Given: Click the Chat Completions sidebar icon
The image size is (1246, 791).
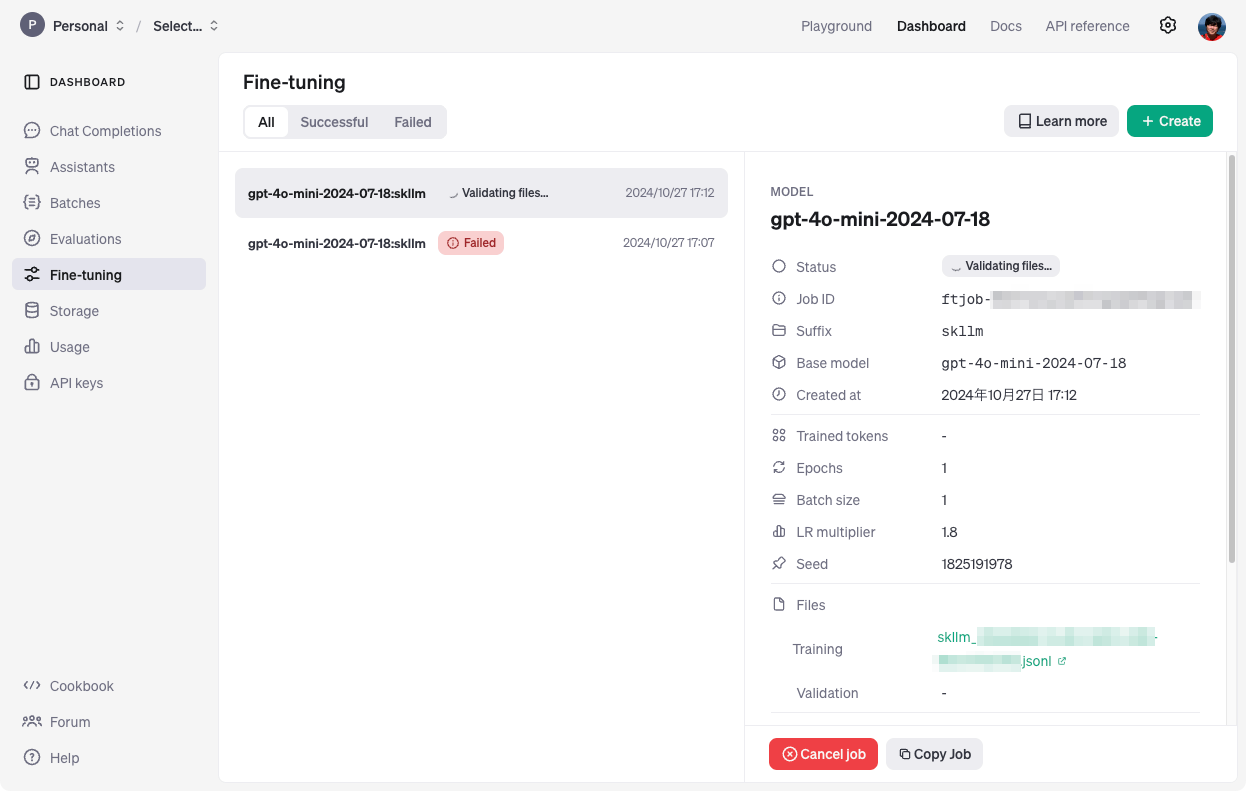Looking at the screenshot, I should point(32,131).
